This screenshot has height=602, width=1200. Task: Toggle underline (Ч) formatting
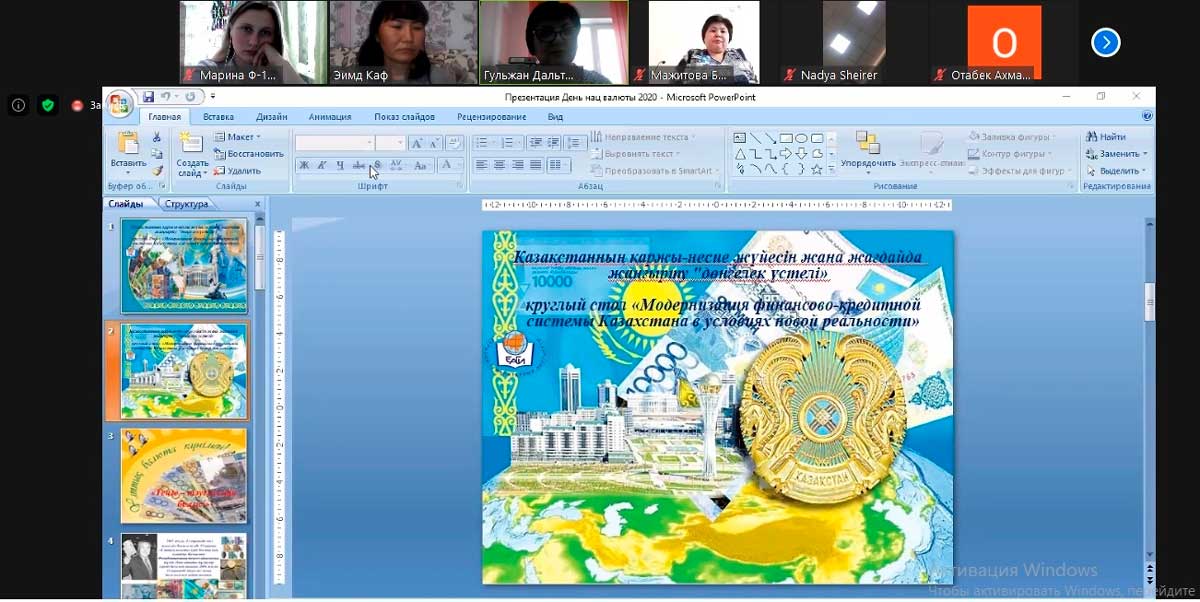point(340,165)
